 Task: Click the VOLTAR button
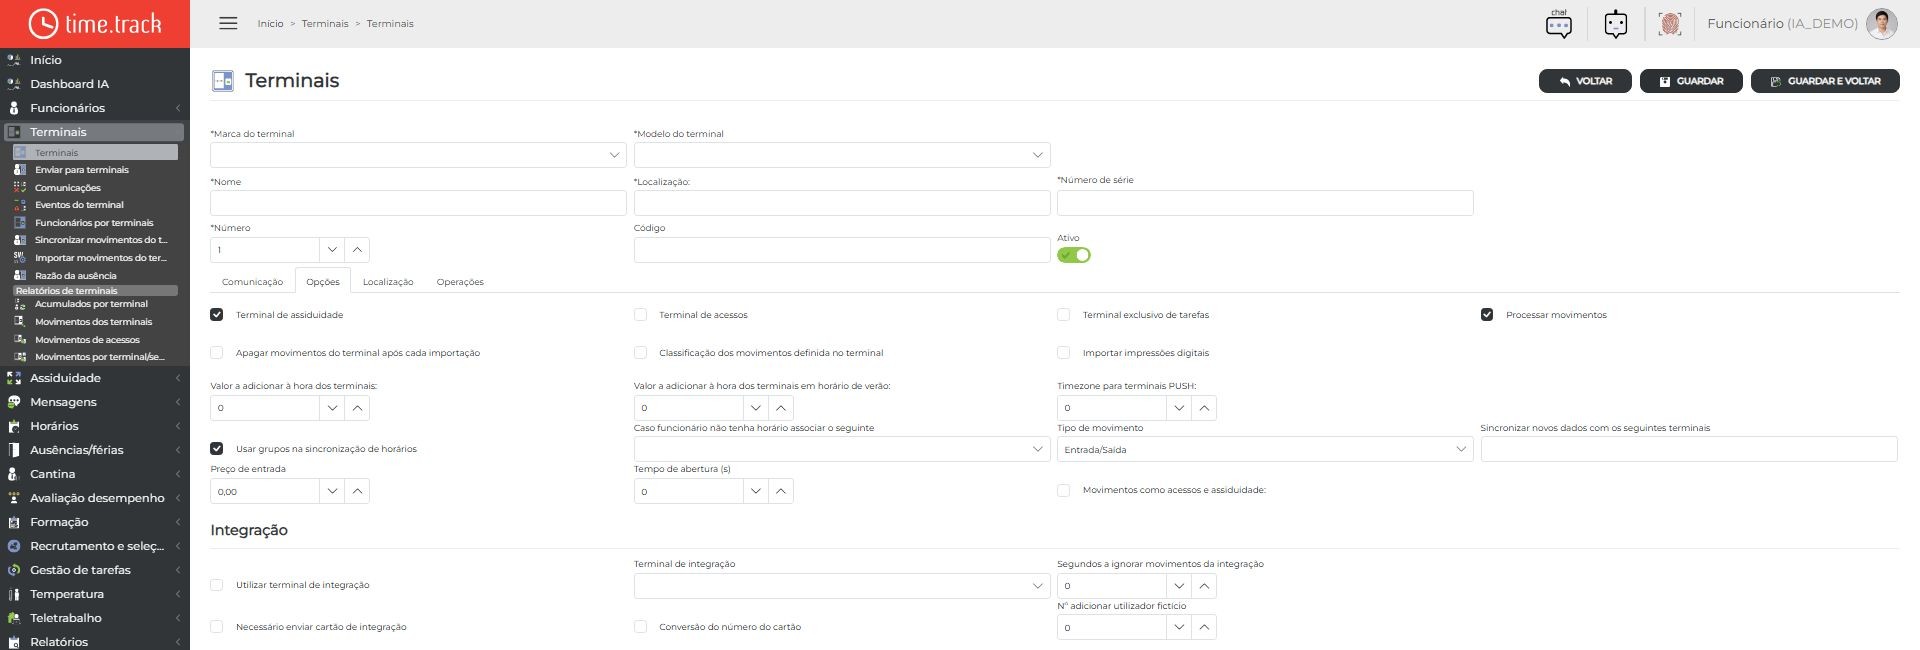(x=1585, y=81)
